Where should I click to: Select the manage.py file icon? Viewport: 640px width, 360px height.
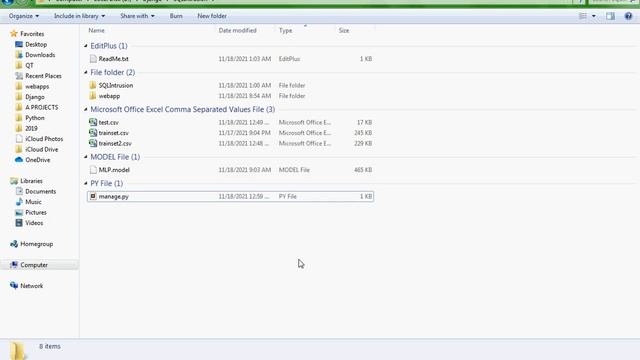click(93, 196)
